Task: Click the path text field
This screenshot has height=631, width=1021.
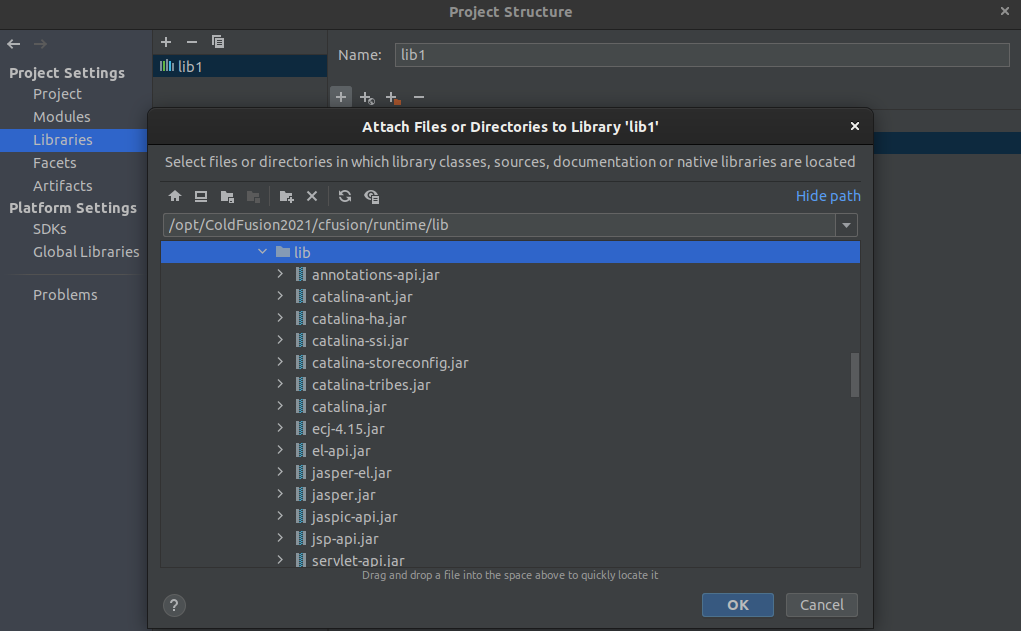Action: 499,225
